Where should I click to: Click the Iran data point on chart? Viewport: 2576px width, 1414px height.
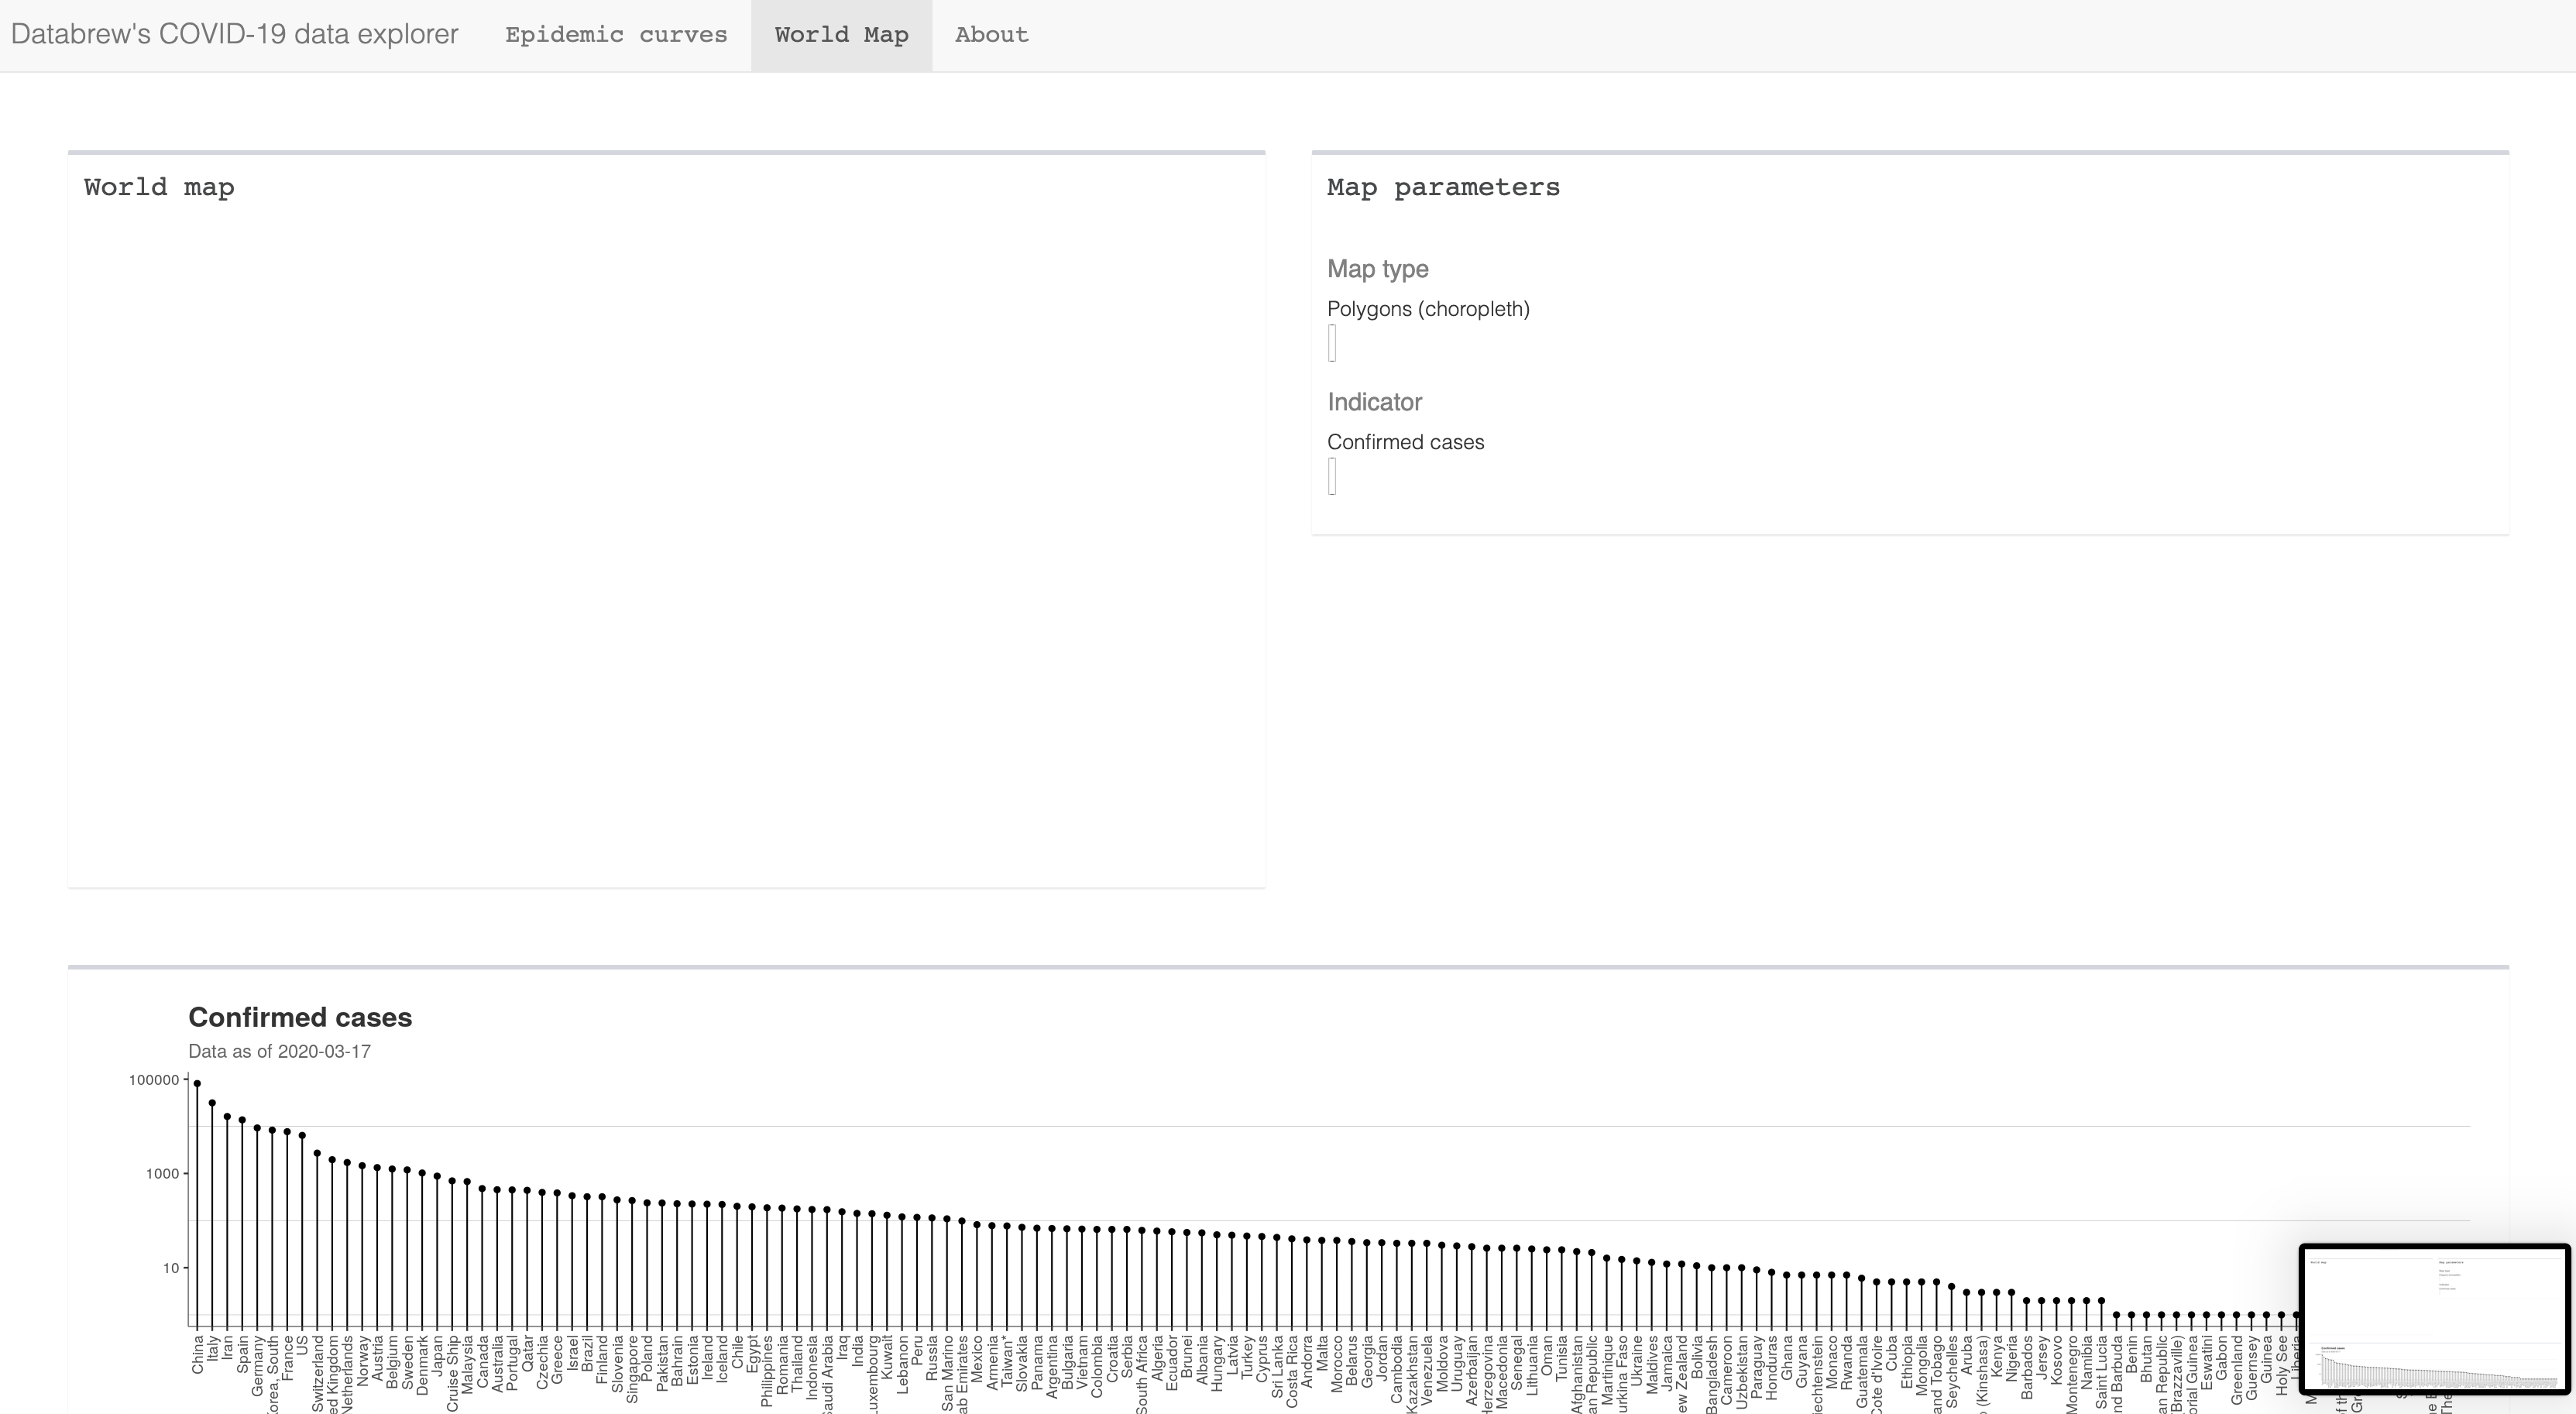point(227,1117)
